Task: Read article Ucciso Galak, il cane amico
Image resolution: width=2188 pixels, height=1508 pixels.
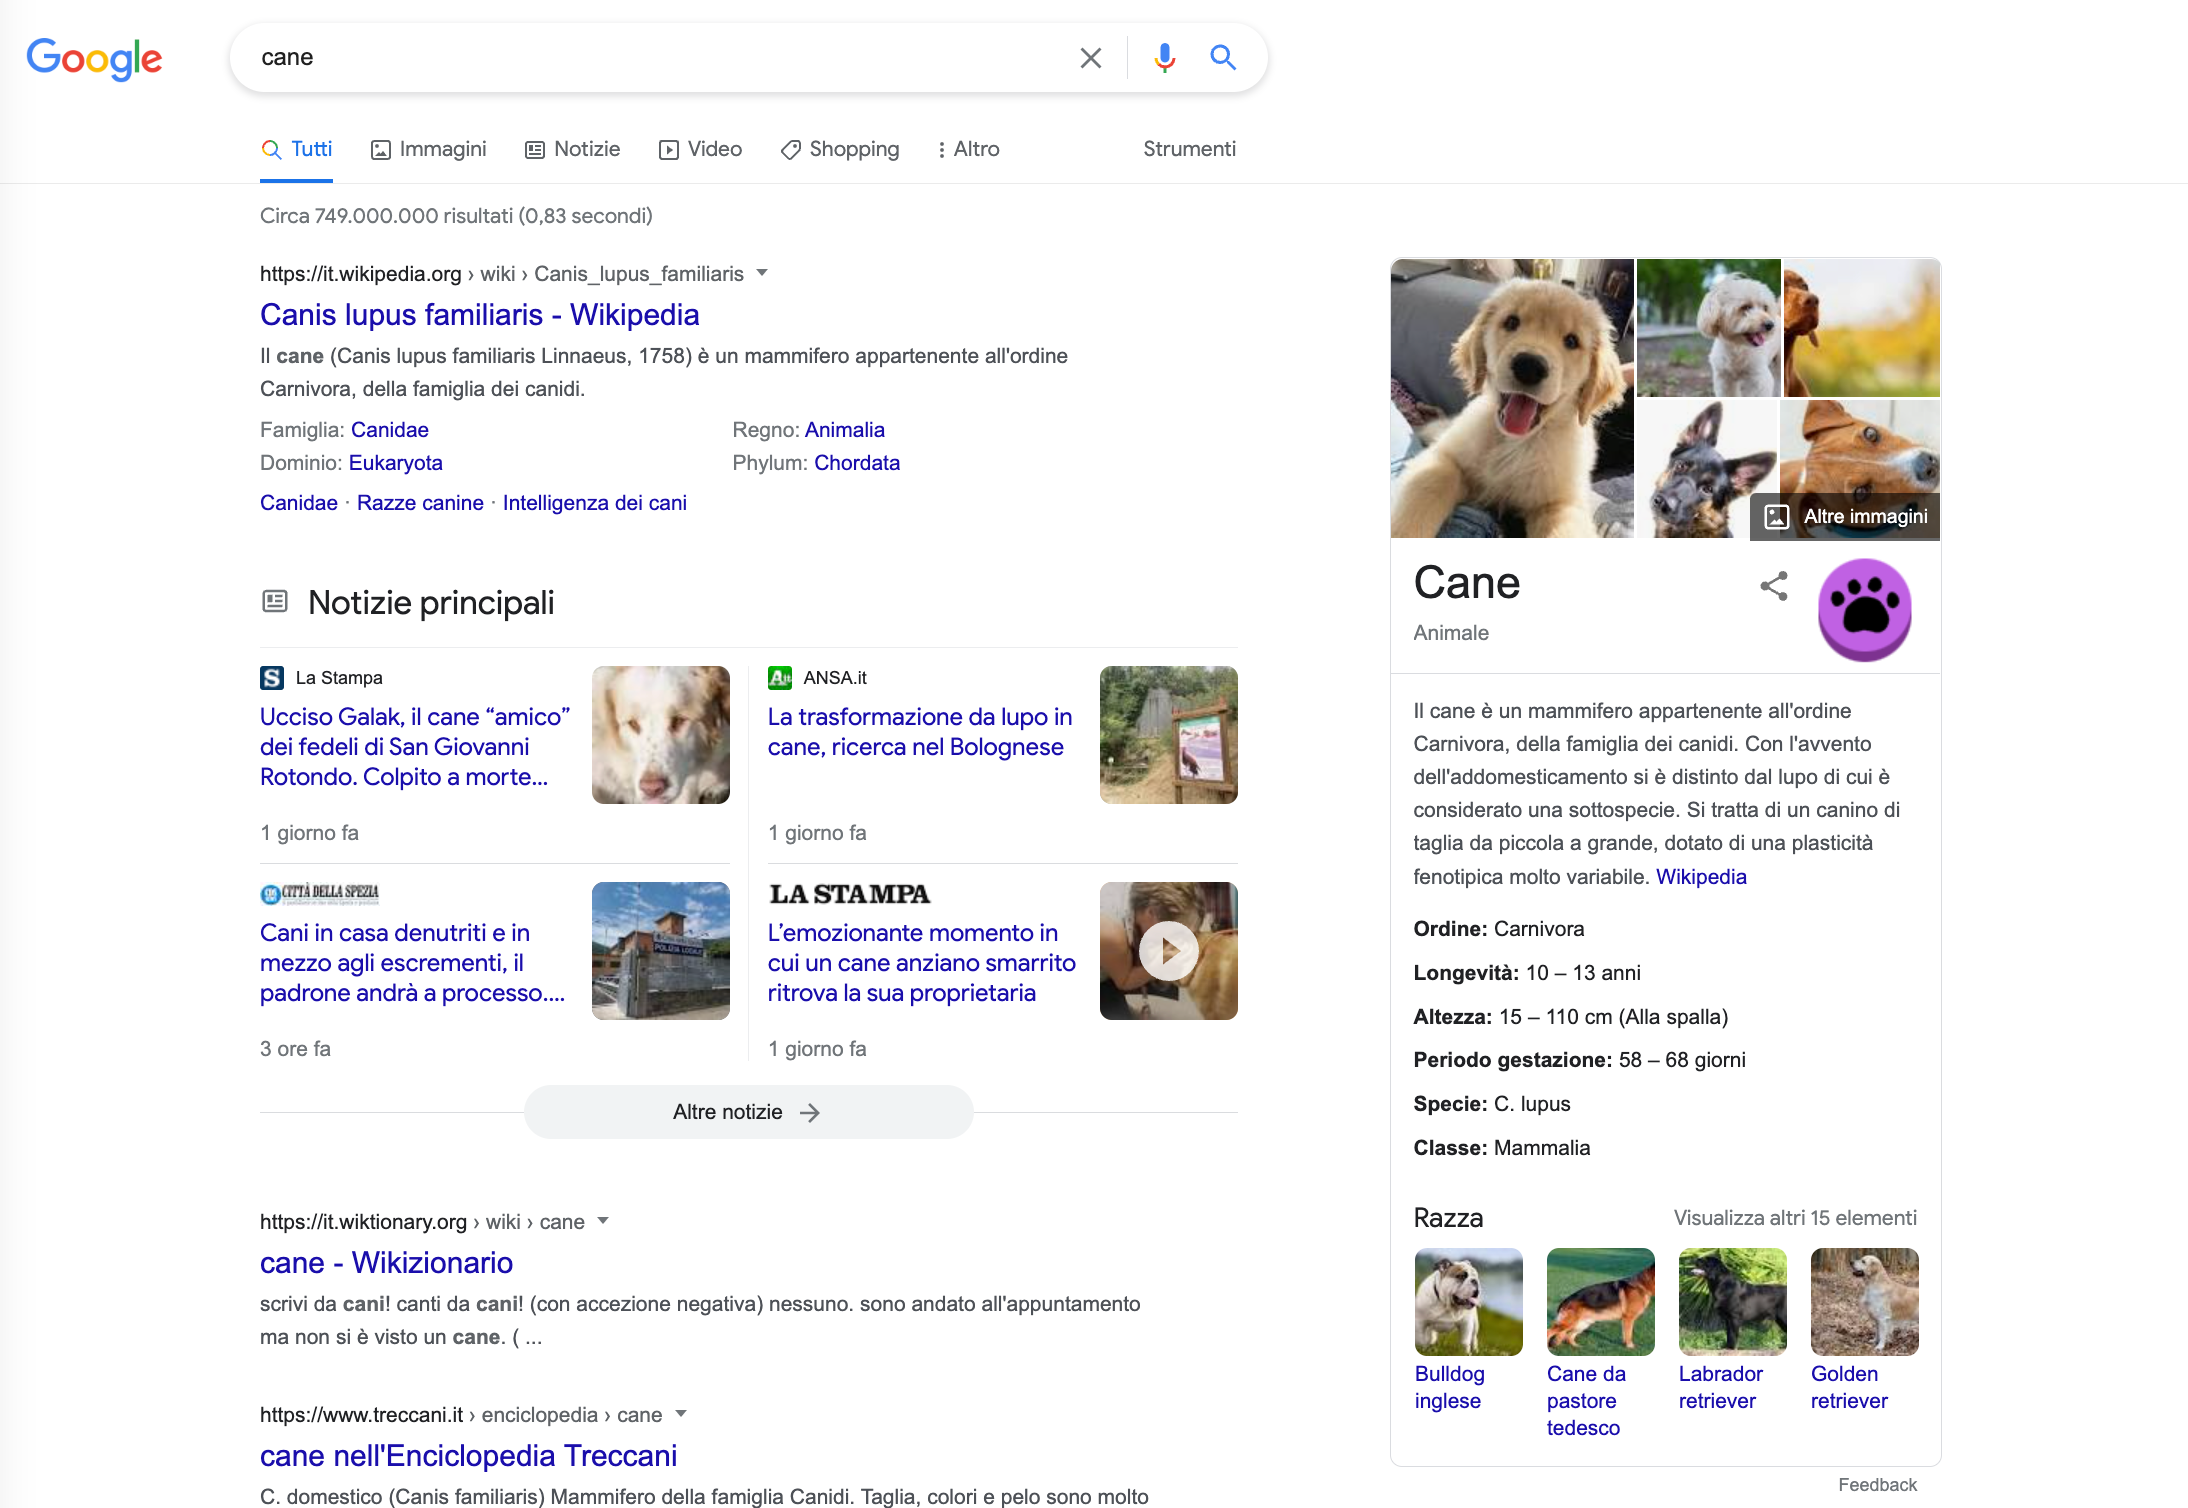Action: pyautogui.click(x=415, y=747)
